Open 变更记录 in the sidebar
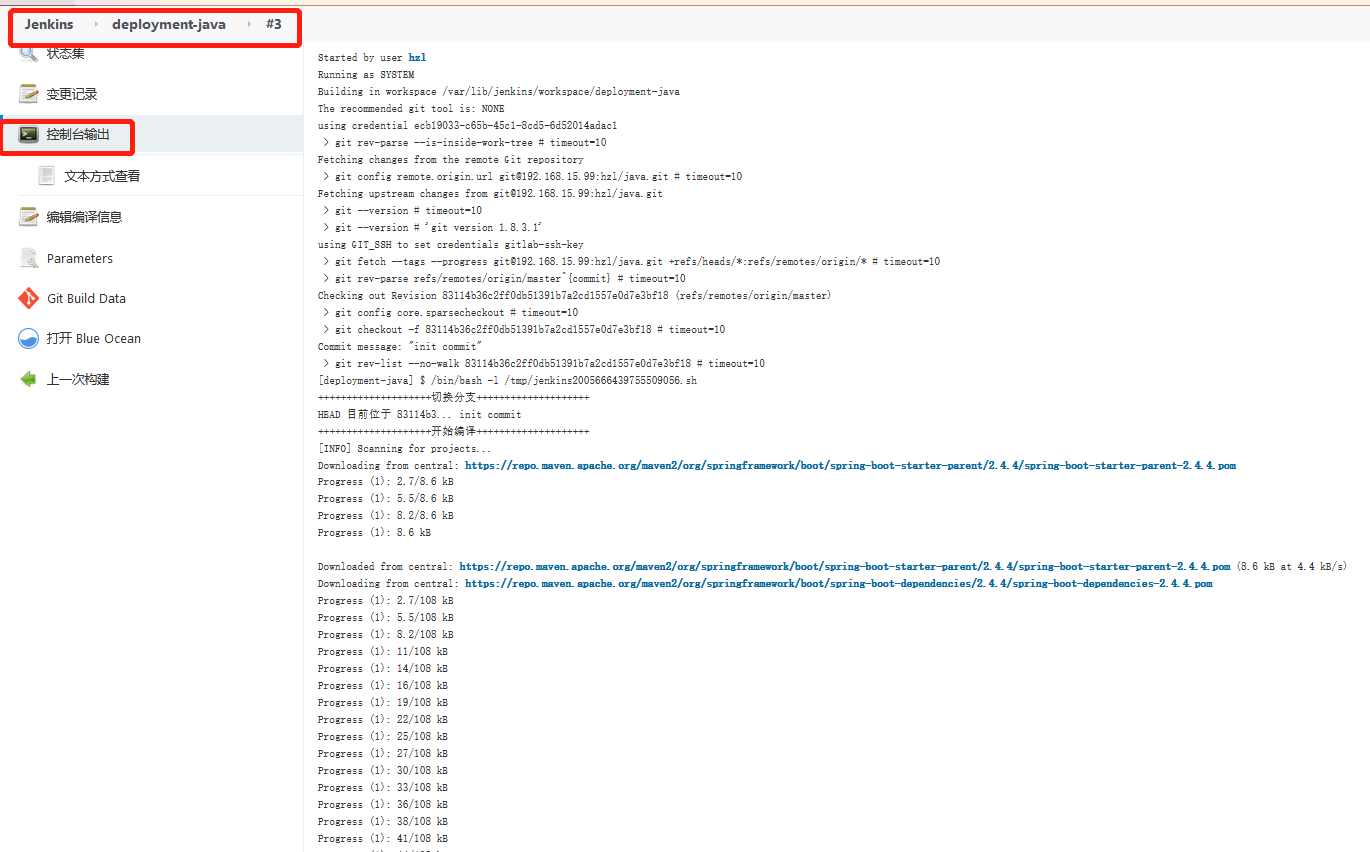The width and height of the screenshot is (1370, 852). coord(72,94)
